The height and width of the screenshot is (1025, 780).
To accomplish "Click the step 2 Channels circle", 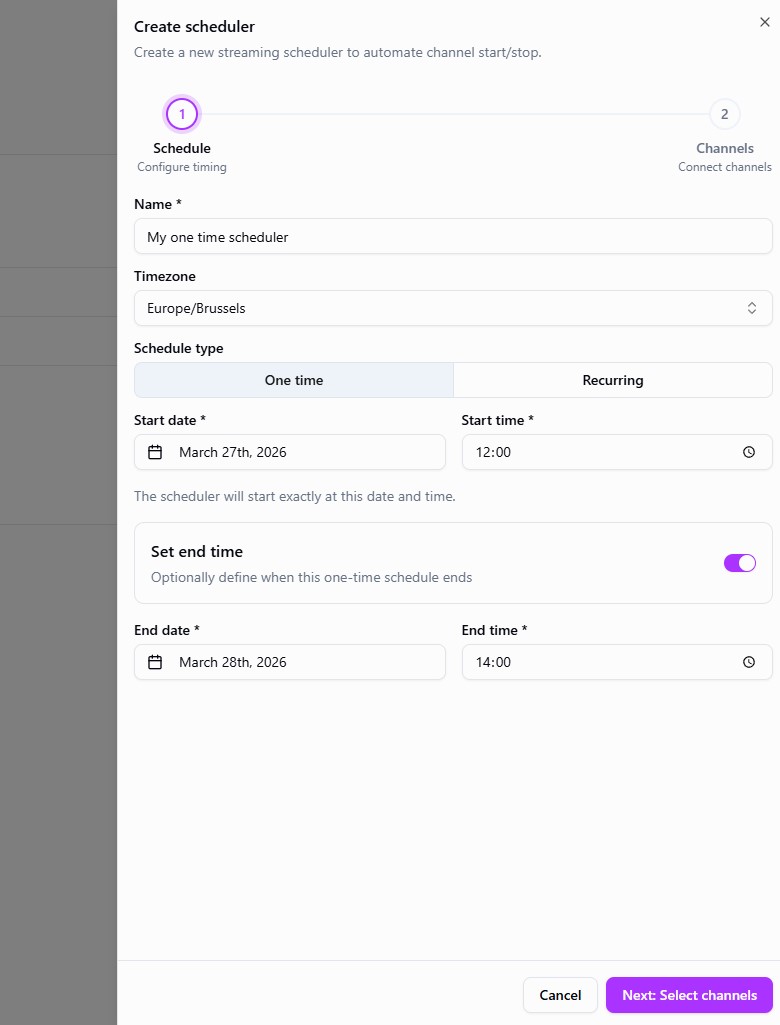I will pos(724,114).
